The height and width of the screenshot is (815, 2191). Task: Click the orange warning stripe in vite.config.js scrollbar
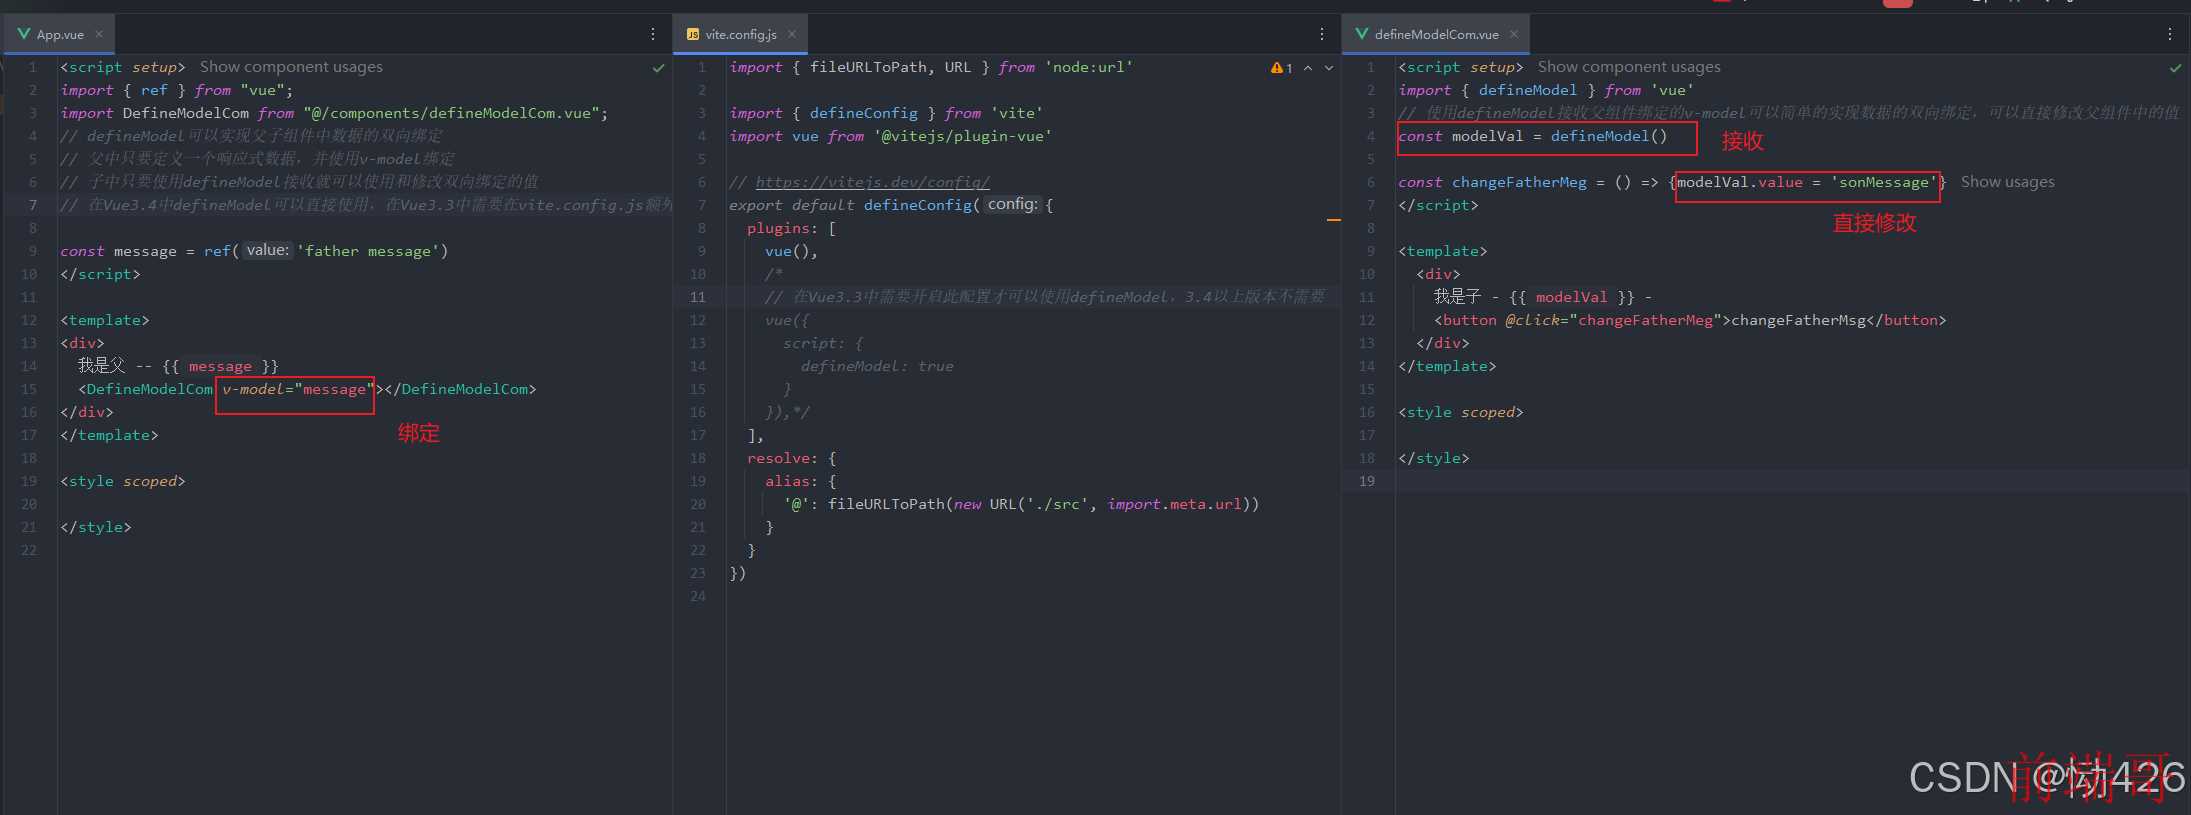[1333, 220]
